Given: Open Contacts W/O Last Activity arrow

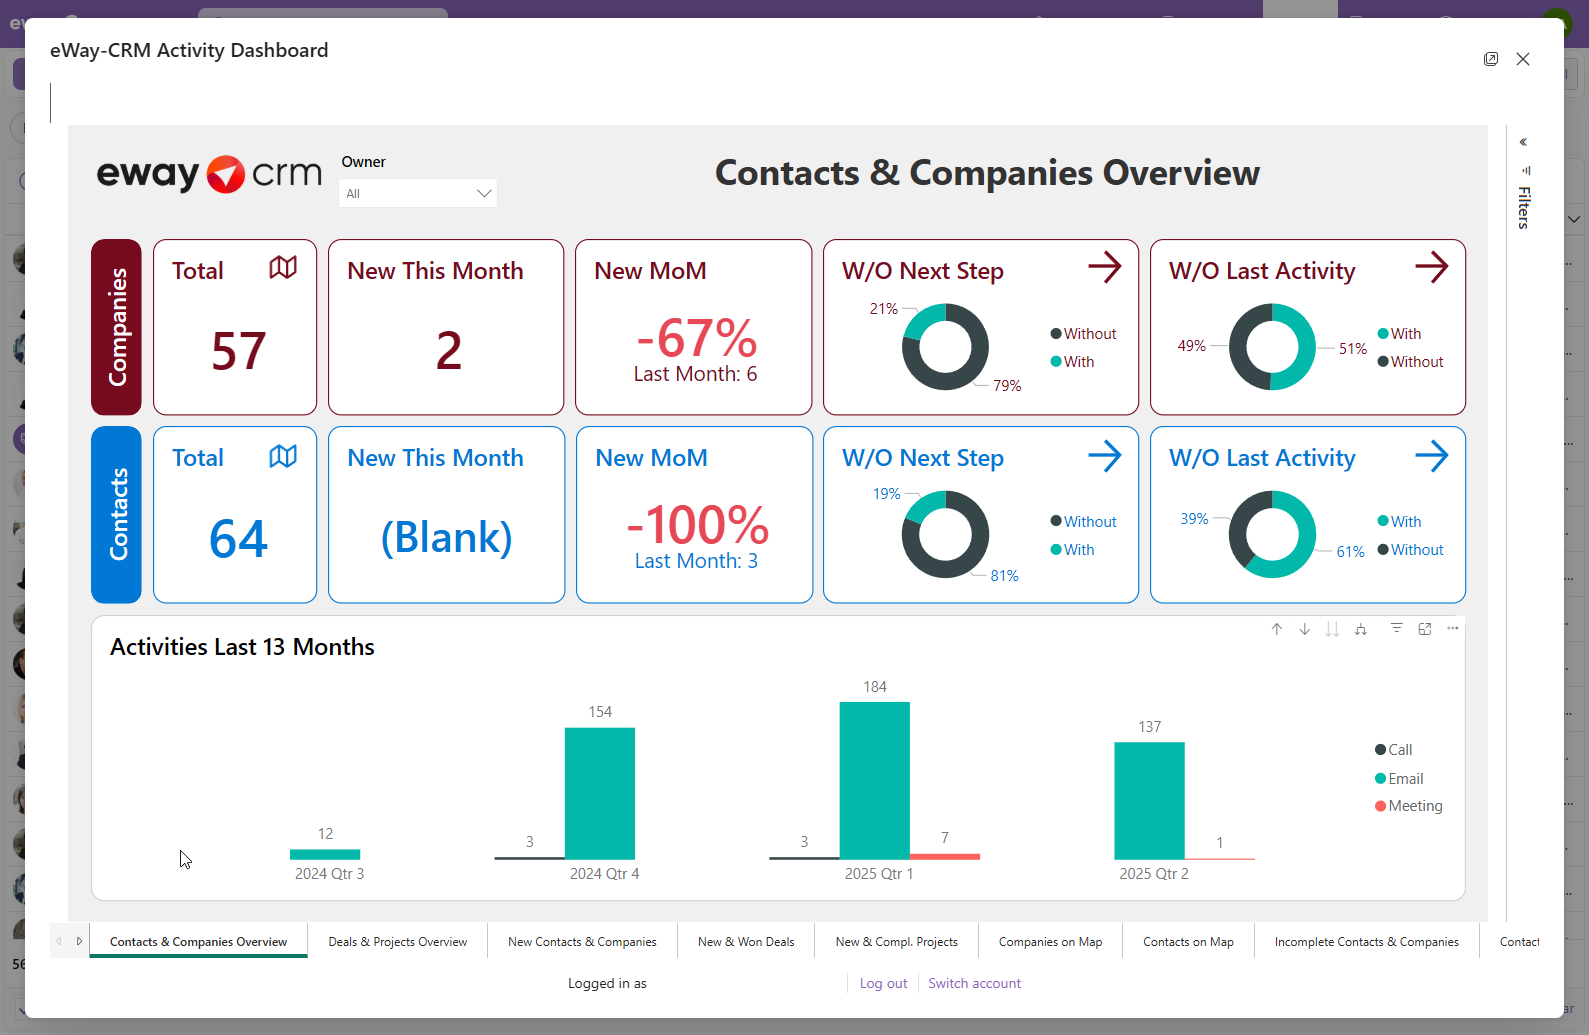Looking at the screenshot, I should (1432, 456).
